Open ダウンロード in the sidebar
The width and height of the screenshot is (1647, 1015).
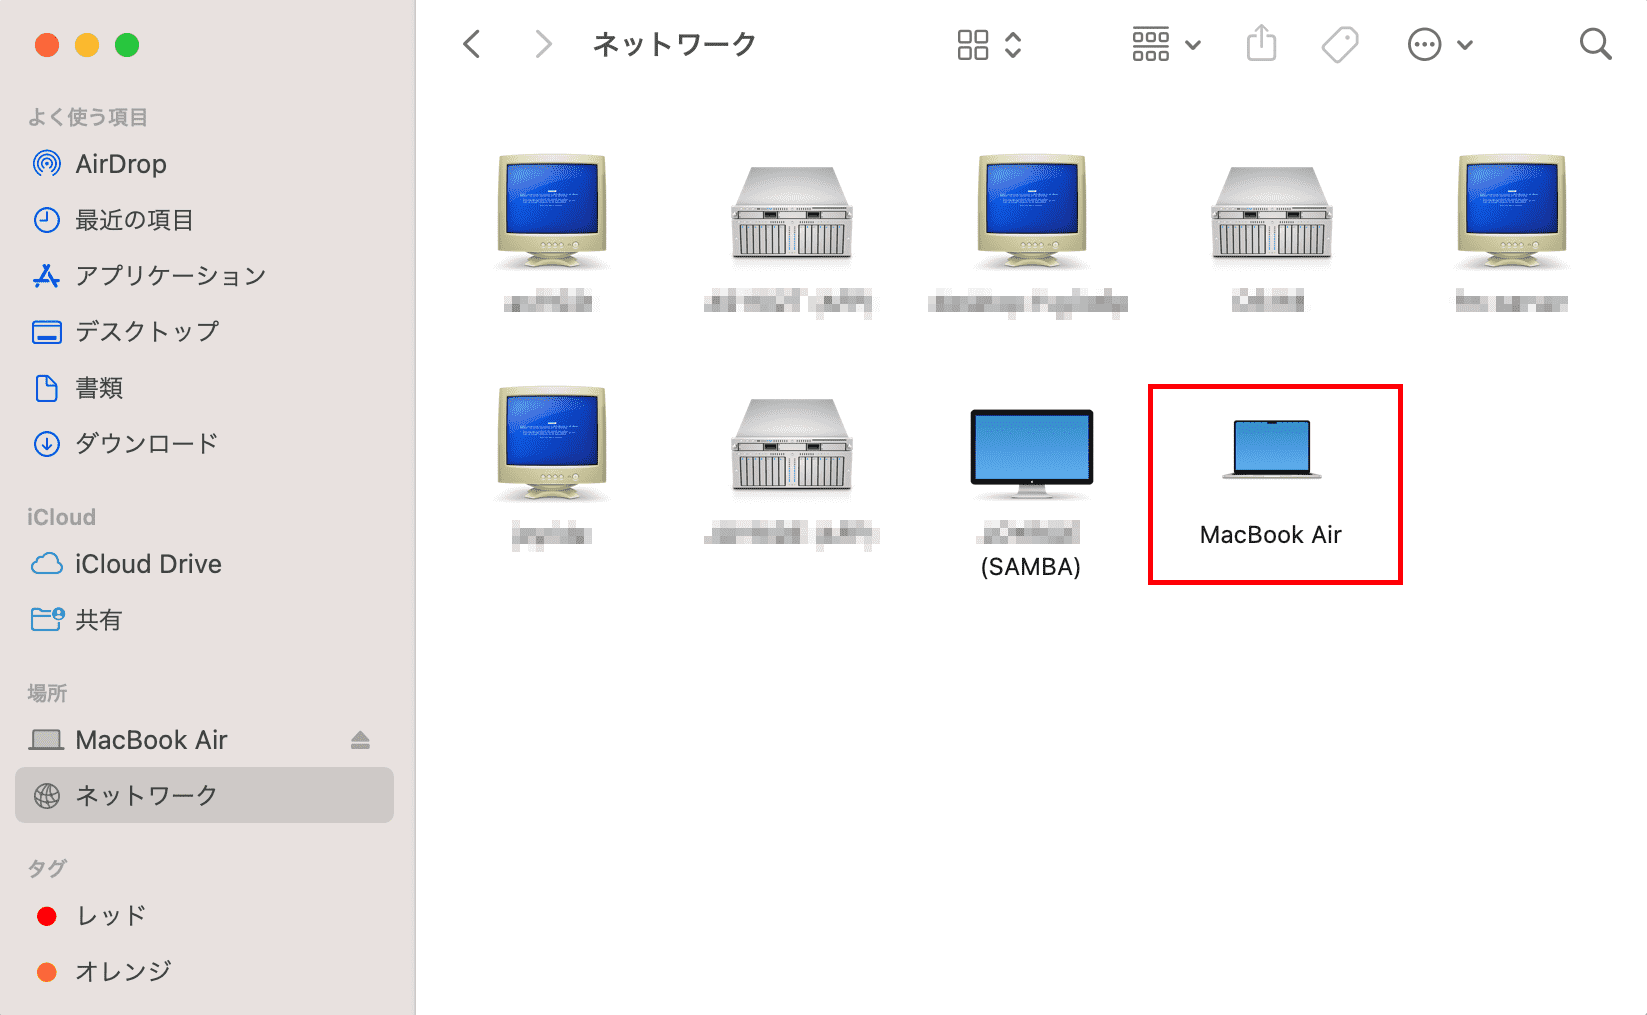[x=204, y=444]
